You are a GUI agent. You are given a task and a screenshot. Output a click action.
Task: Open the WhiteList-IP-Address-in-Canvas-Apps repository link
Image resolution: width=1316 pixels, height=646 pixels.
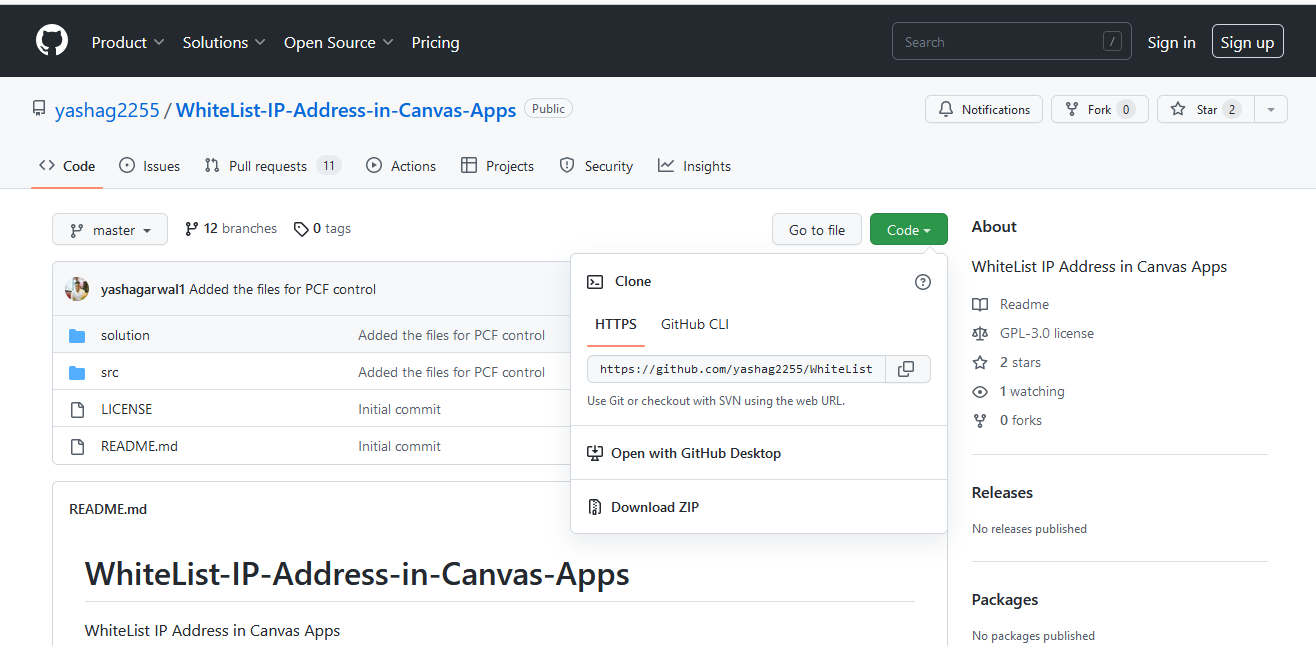click(346, 110)
